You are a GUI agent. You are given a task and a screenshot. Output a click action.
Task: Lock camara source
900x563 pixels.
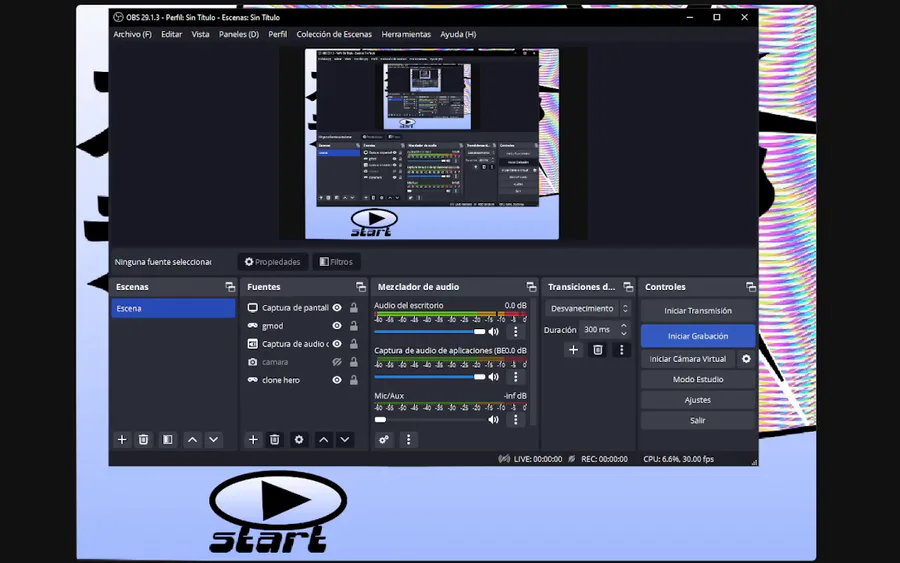354,362
